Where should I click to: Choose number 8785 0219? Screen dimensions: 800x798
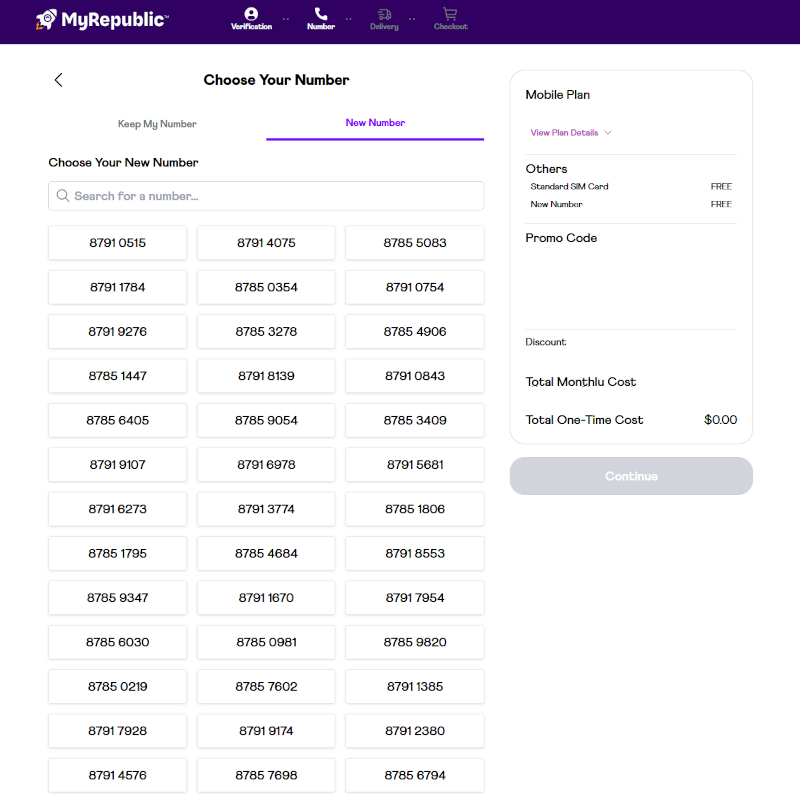[118, 687]
